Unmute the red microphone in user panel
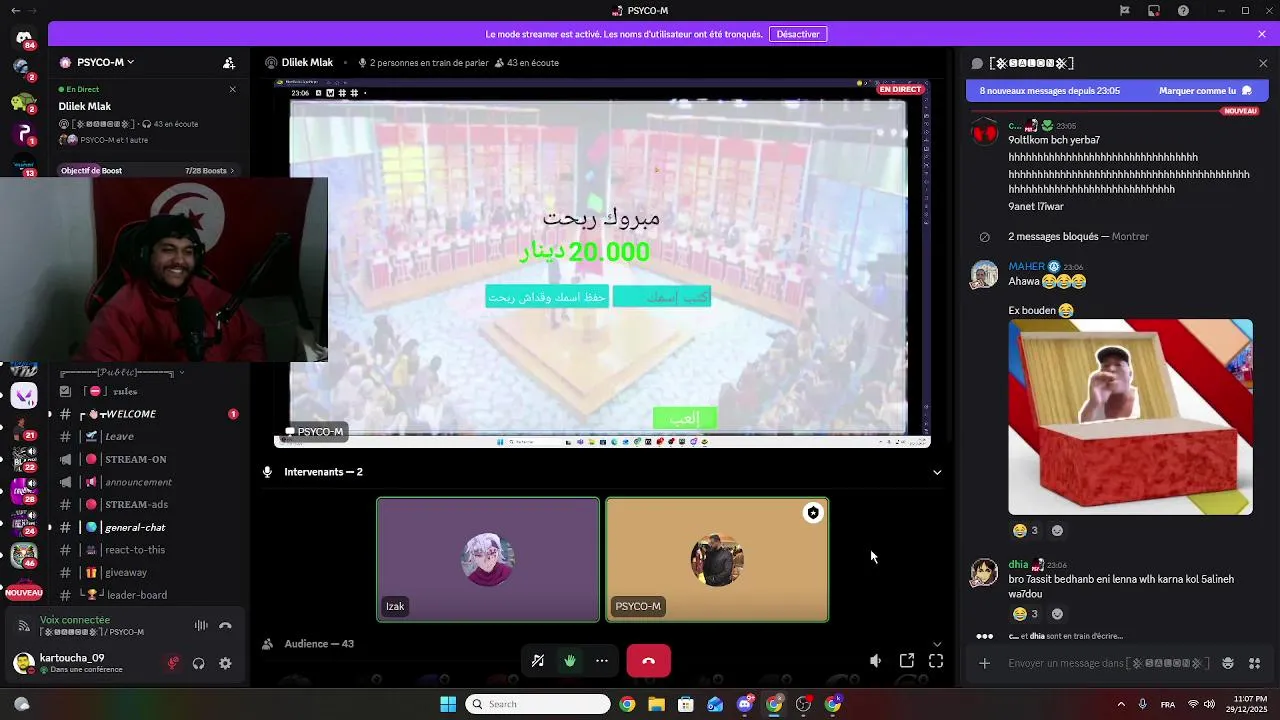 tap(173, 663)
